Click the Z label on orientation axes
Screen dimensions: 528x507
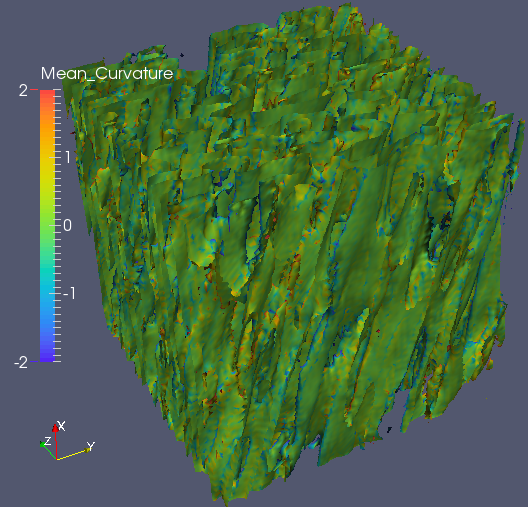[47, 441]
